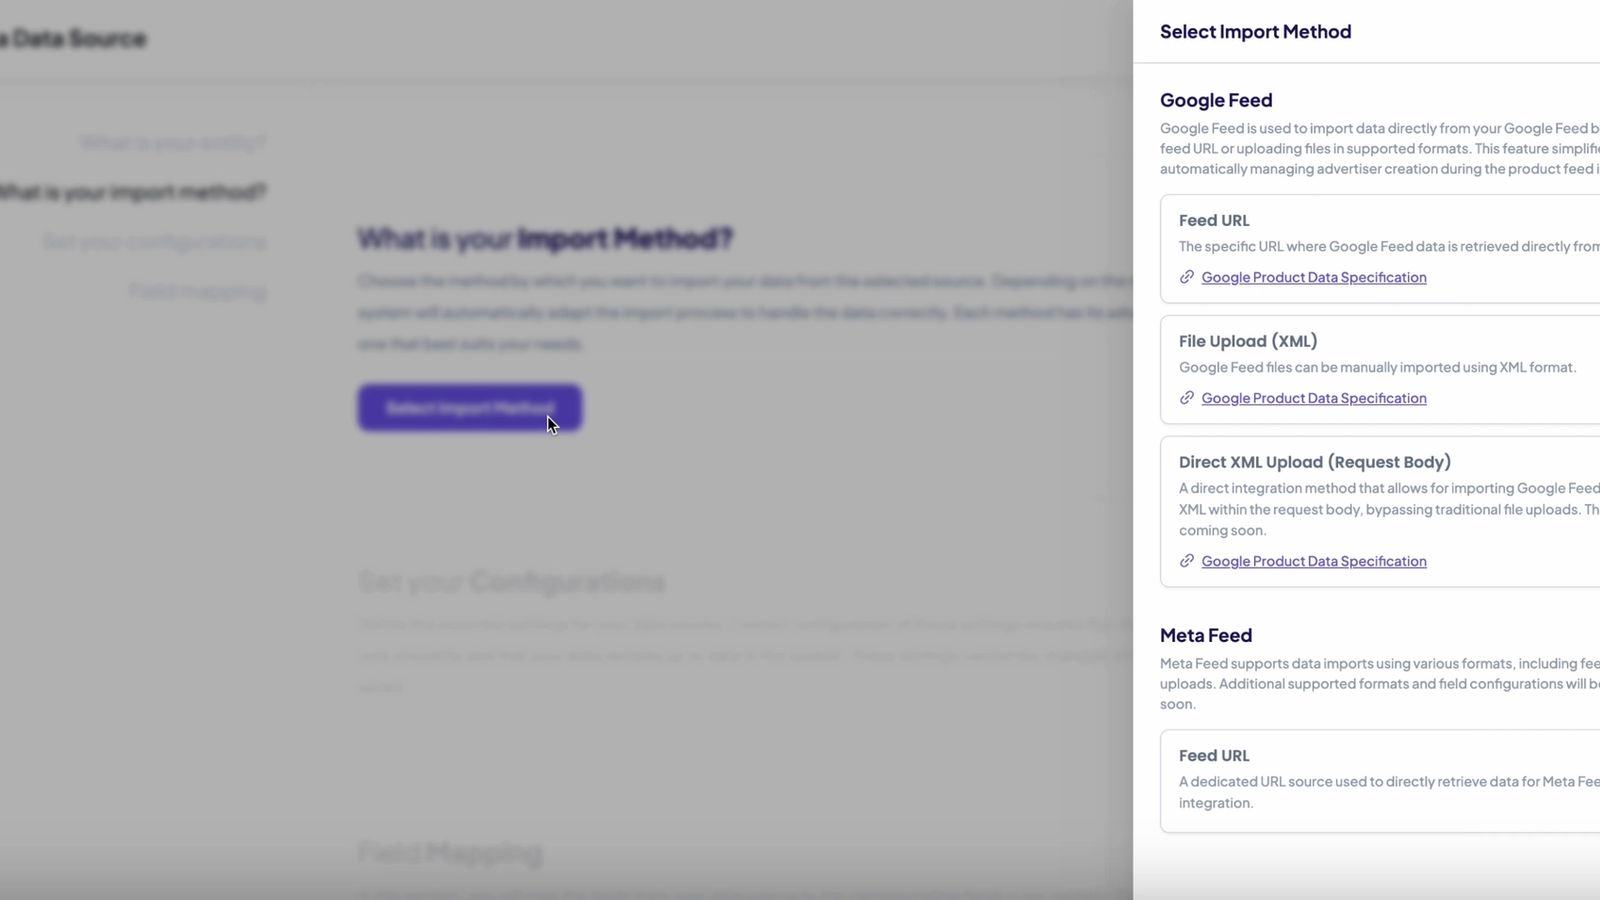Select the Google Feed URL import method
This screenshot has height=900, width=1600.
click(x=1380, y=249)
